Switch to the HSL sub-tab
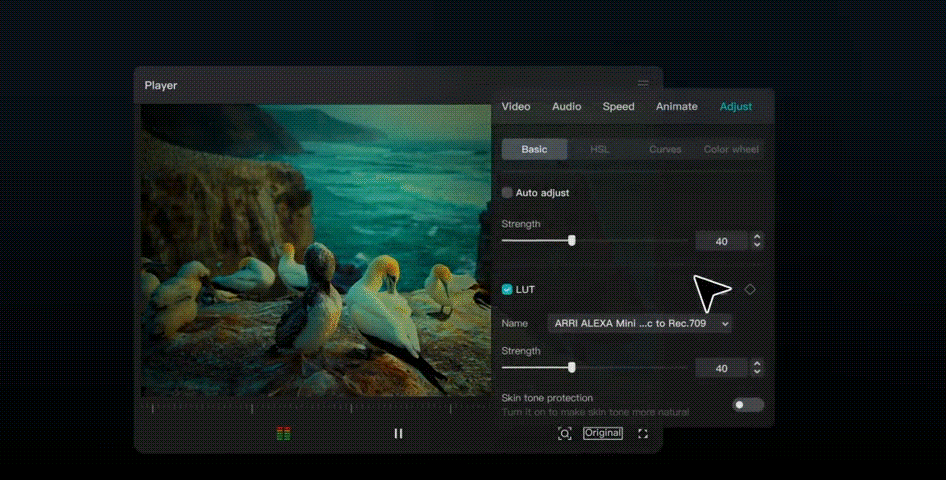 click(x=600, y=150)
